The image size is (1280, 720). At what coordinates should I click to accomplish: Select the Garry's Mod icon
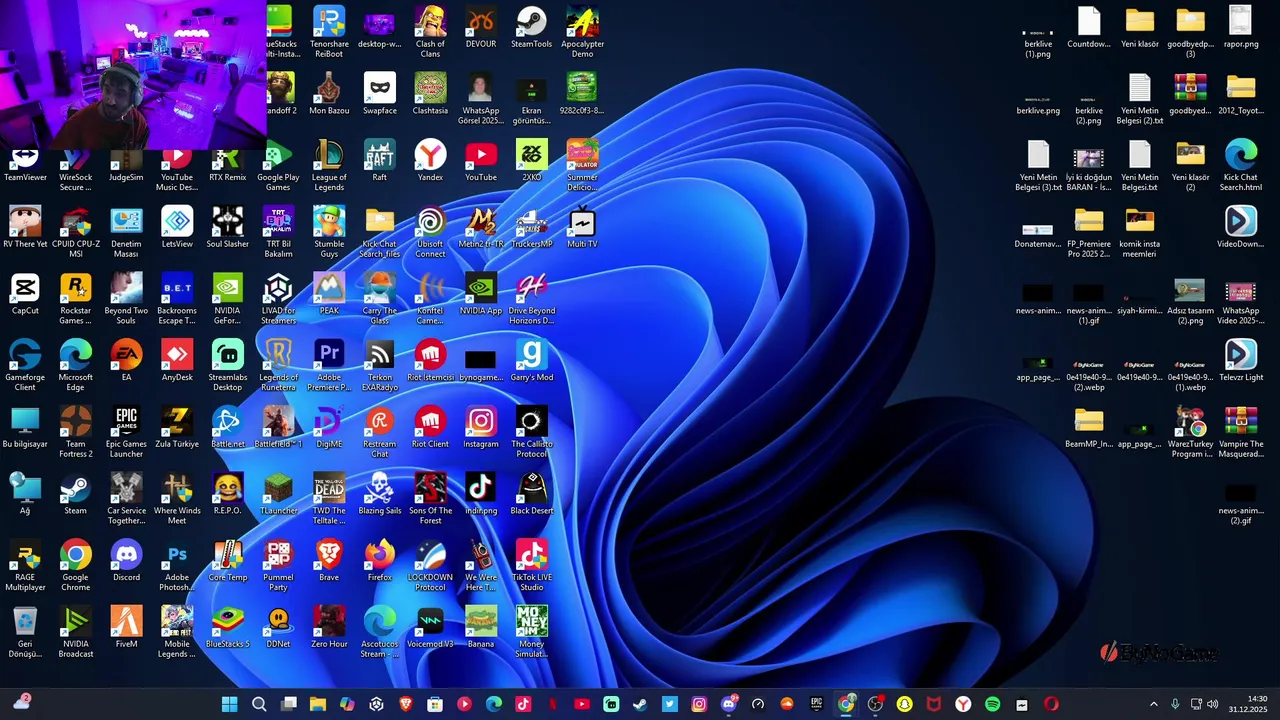pos(531,361)
